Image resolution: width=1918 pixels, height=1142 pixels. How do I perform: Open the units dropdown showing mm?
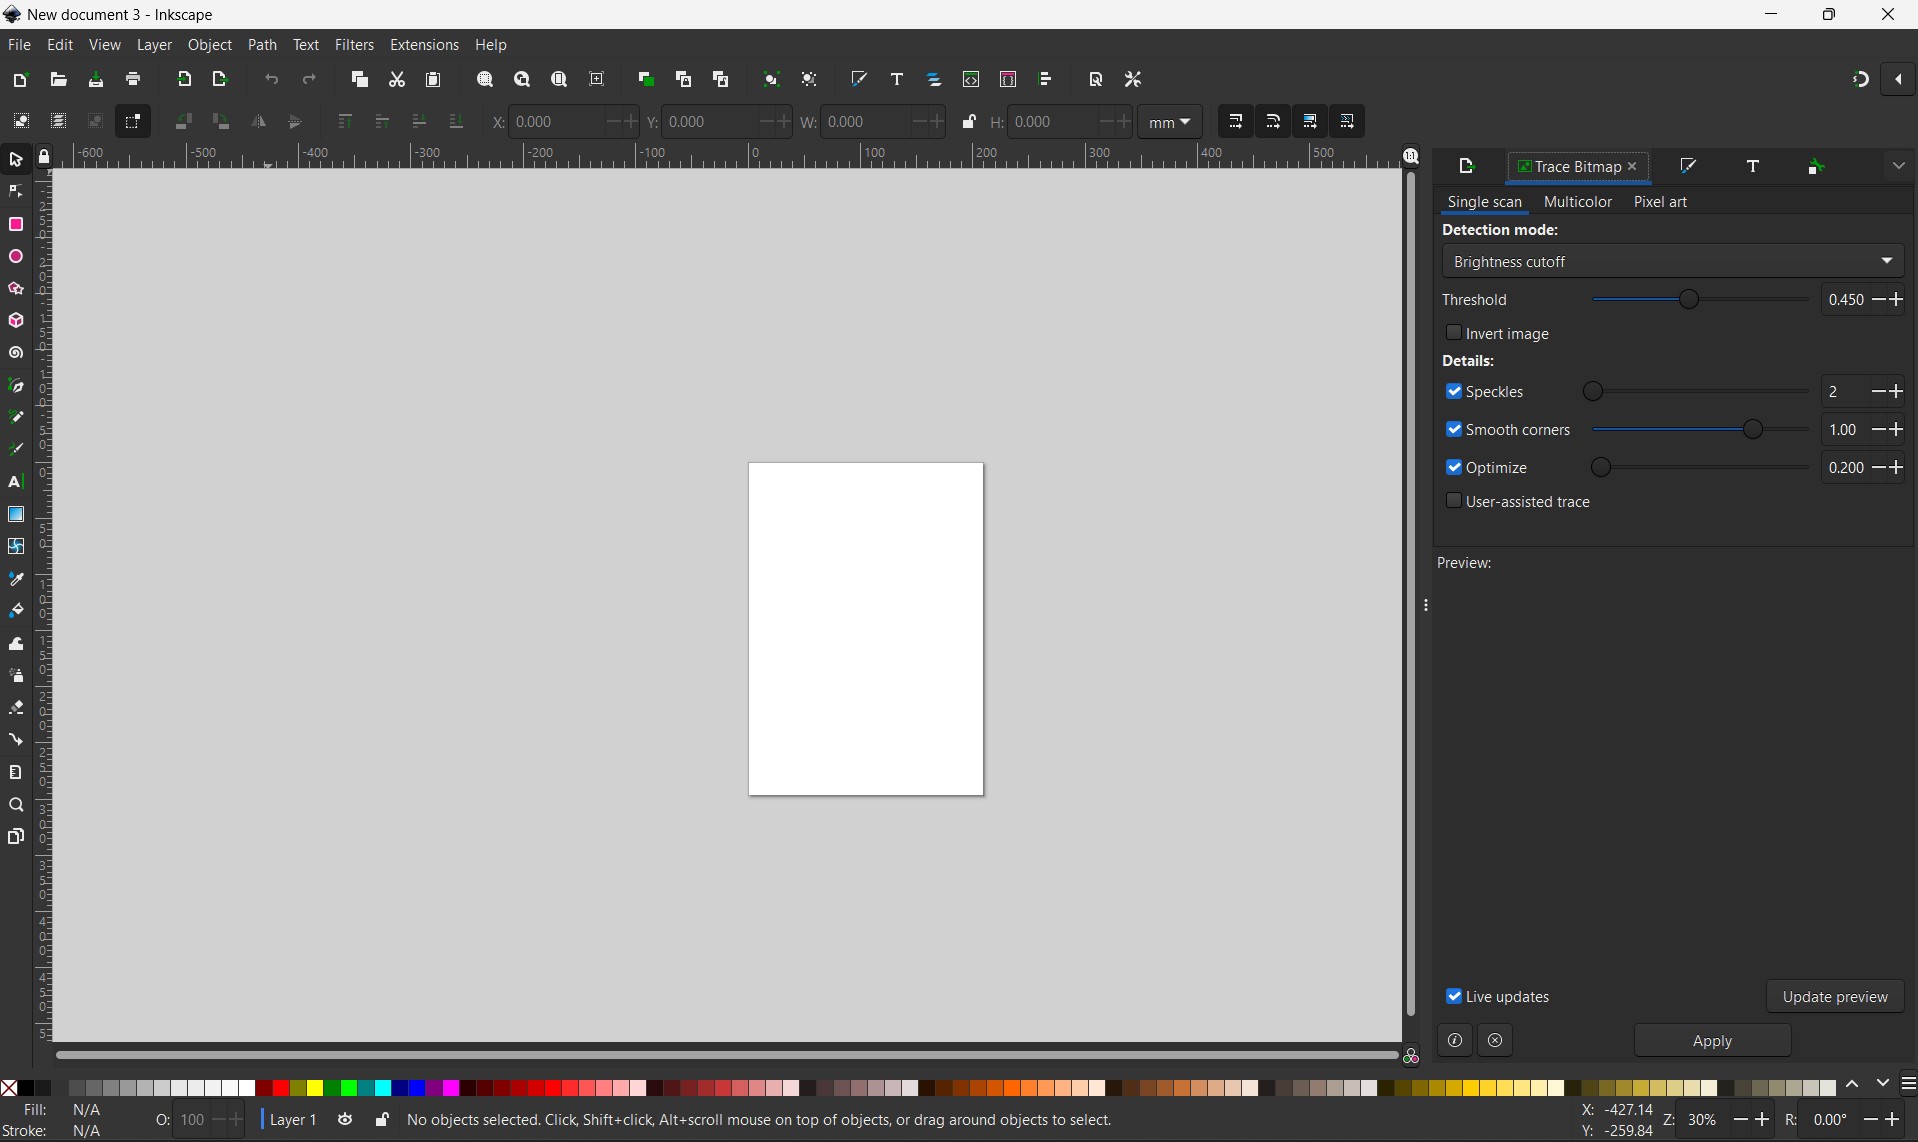click(1170, 121)
